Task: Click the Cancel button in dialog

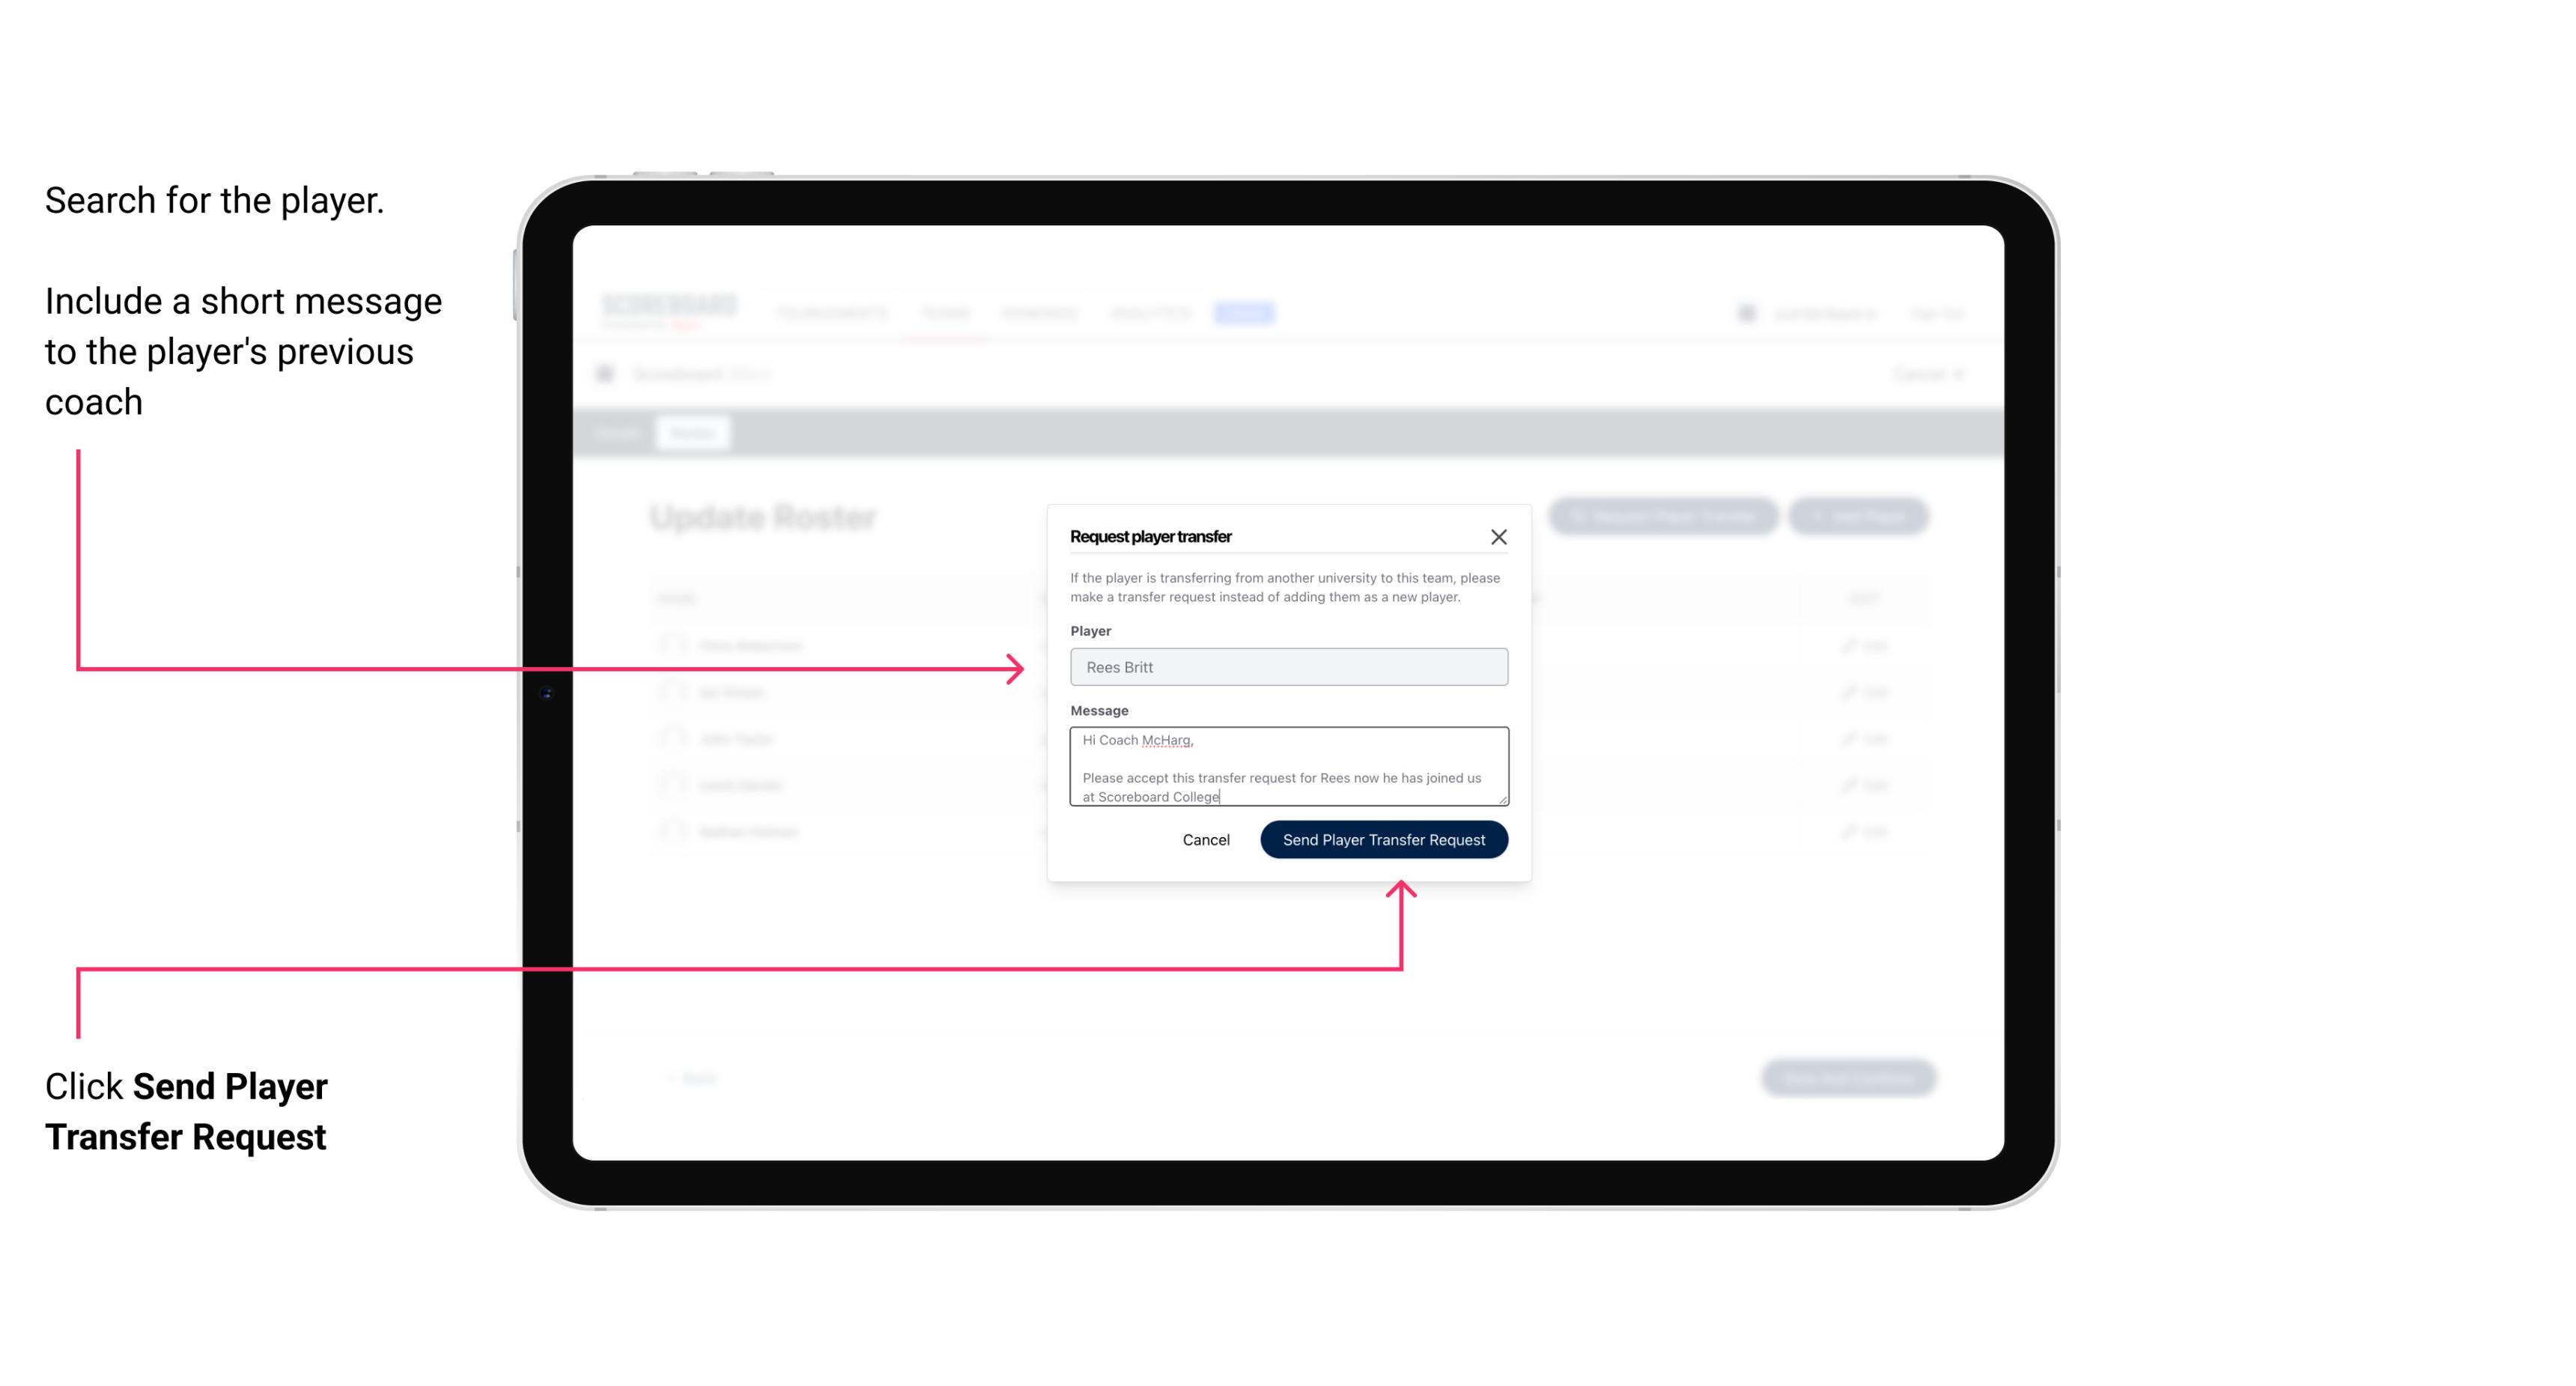Action: coord(1205,838)
